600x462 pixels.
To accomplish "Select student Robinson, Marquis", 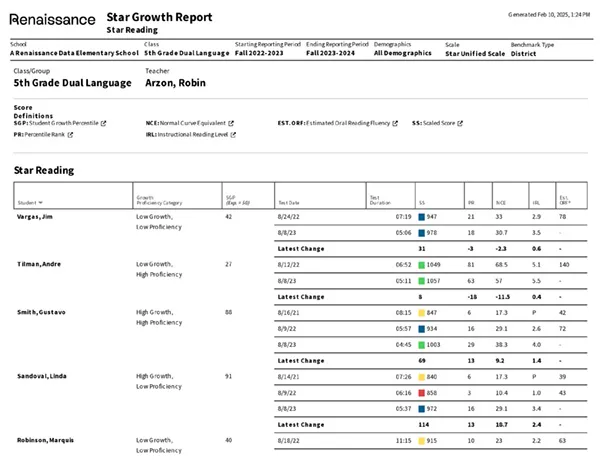I will click(45, 440).
